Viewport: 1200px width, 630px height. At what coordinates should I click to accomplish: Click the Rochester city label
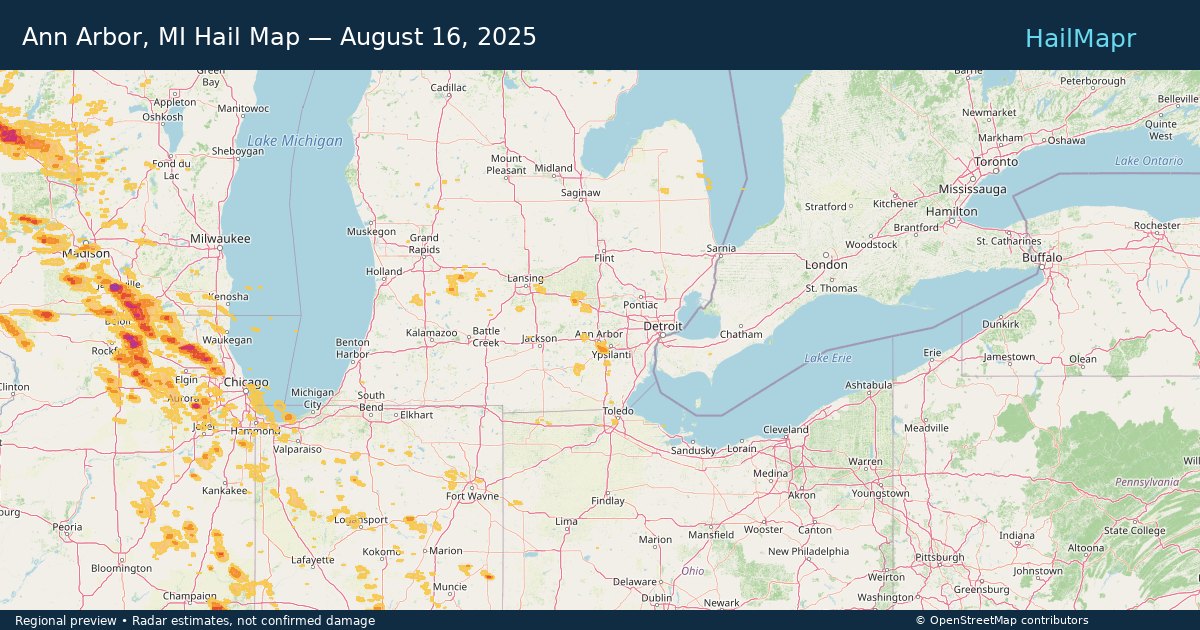coord(1158,226)
